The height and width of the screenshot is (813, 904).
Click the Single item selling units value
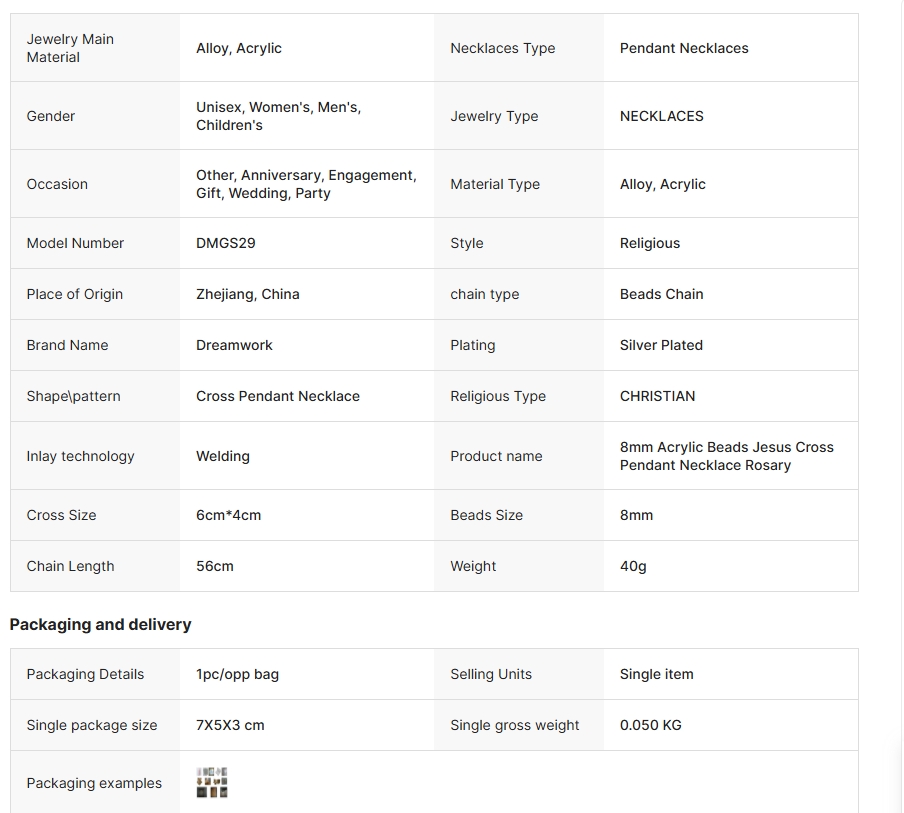tap(656, 674)
